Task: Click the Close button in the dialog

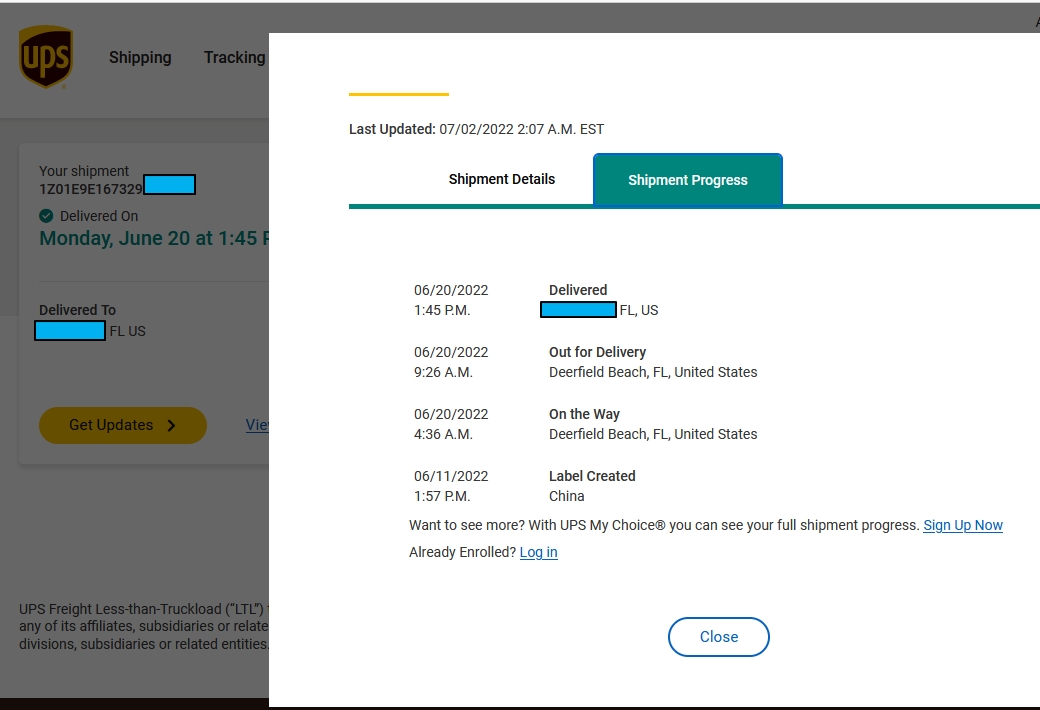Action: pyautogui.click(x=718, y=637)
